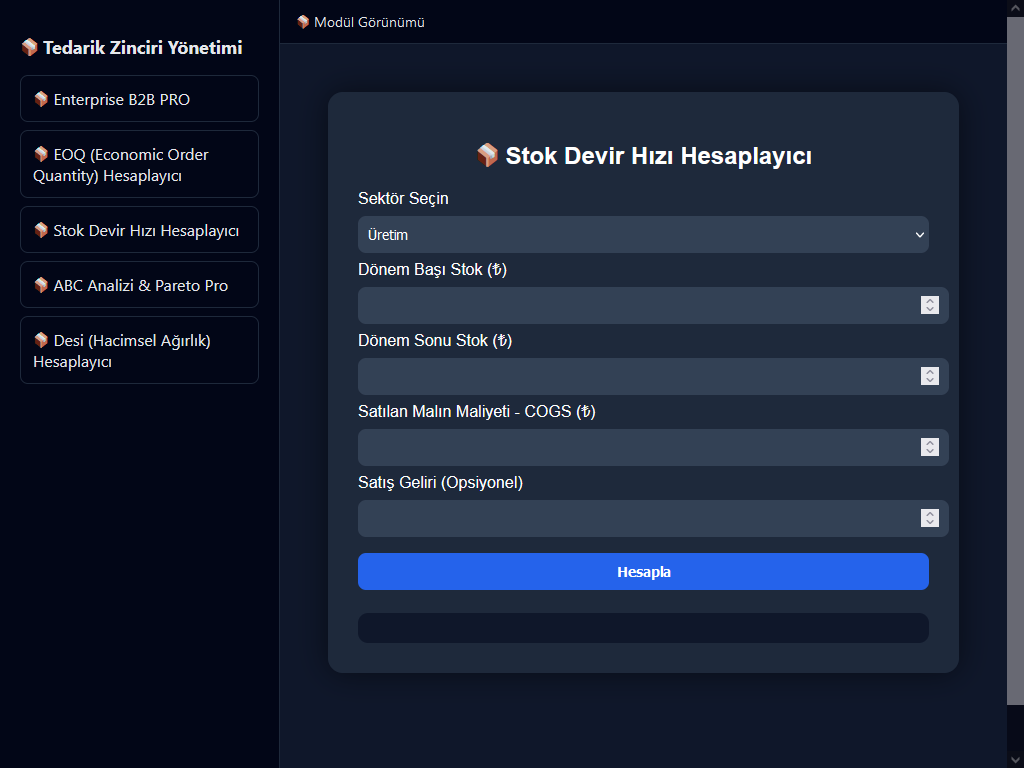The height and width of the screenshot is (768, 1024).
Task: Increase Dönem Başı Stok with spinner up arrow
Action: pos(930,300)
